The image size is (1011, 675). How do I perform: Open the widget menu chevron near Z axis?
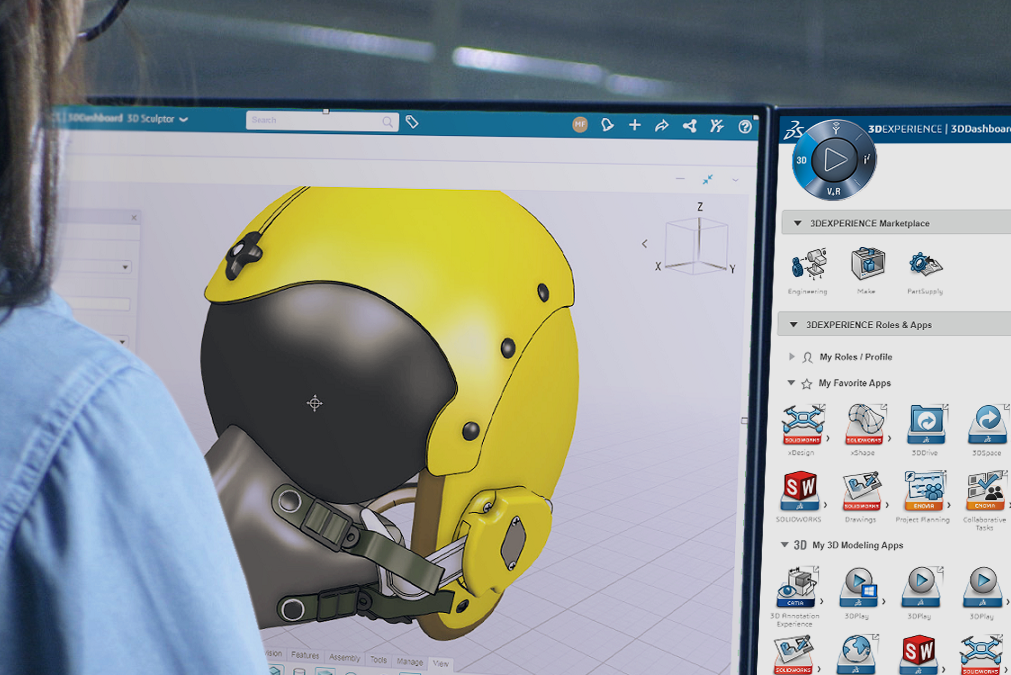click(x=735, y=180)
